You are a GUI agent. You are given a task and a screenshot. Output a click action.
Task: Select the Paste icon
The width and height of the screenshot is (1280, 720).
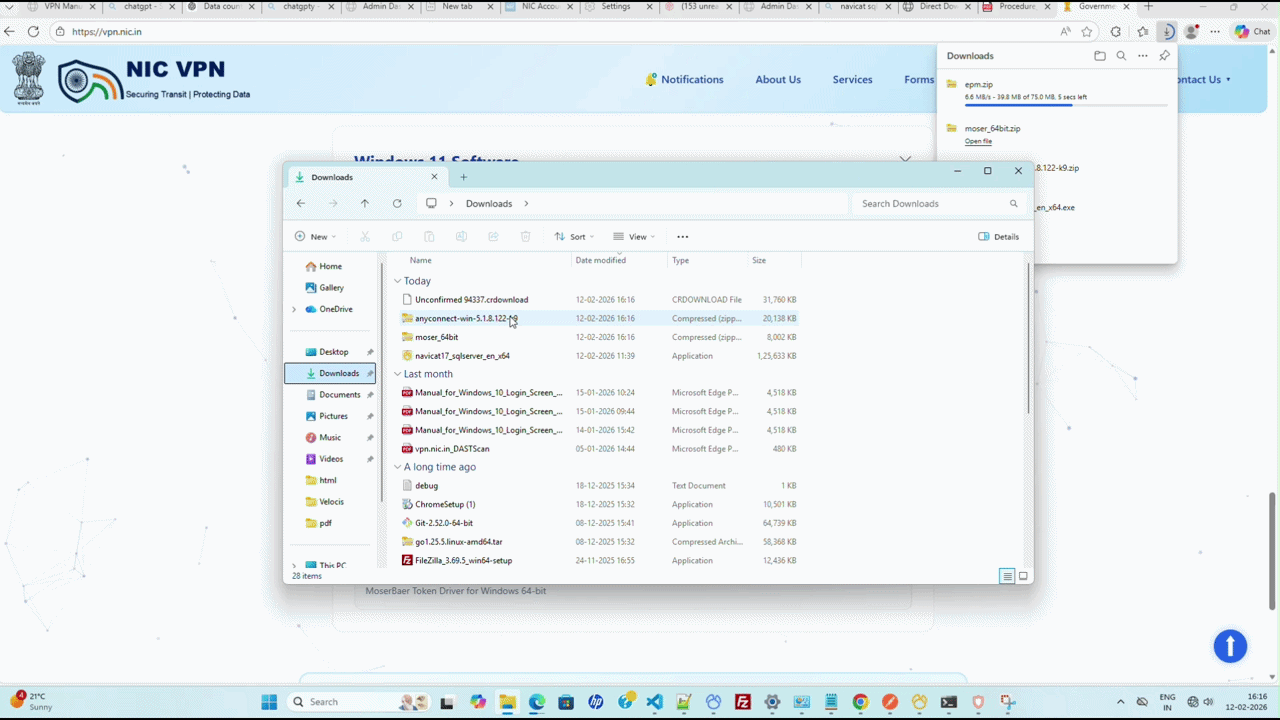(429, 236)
